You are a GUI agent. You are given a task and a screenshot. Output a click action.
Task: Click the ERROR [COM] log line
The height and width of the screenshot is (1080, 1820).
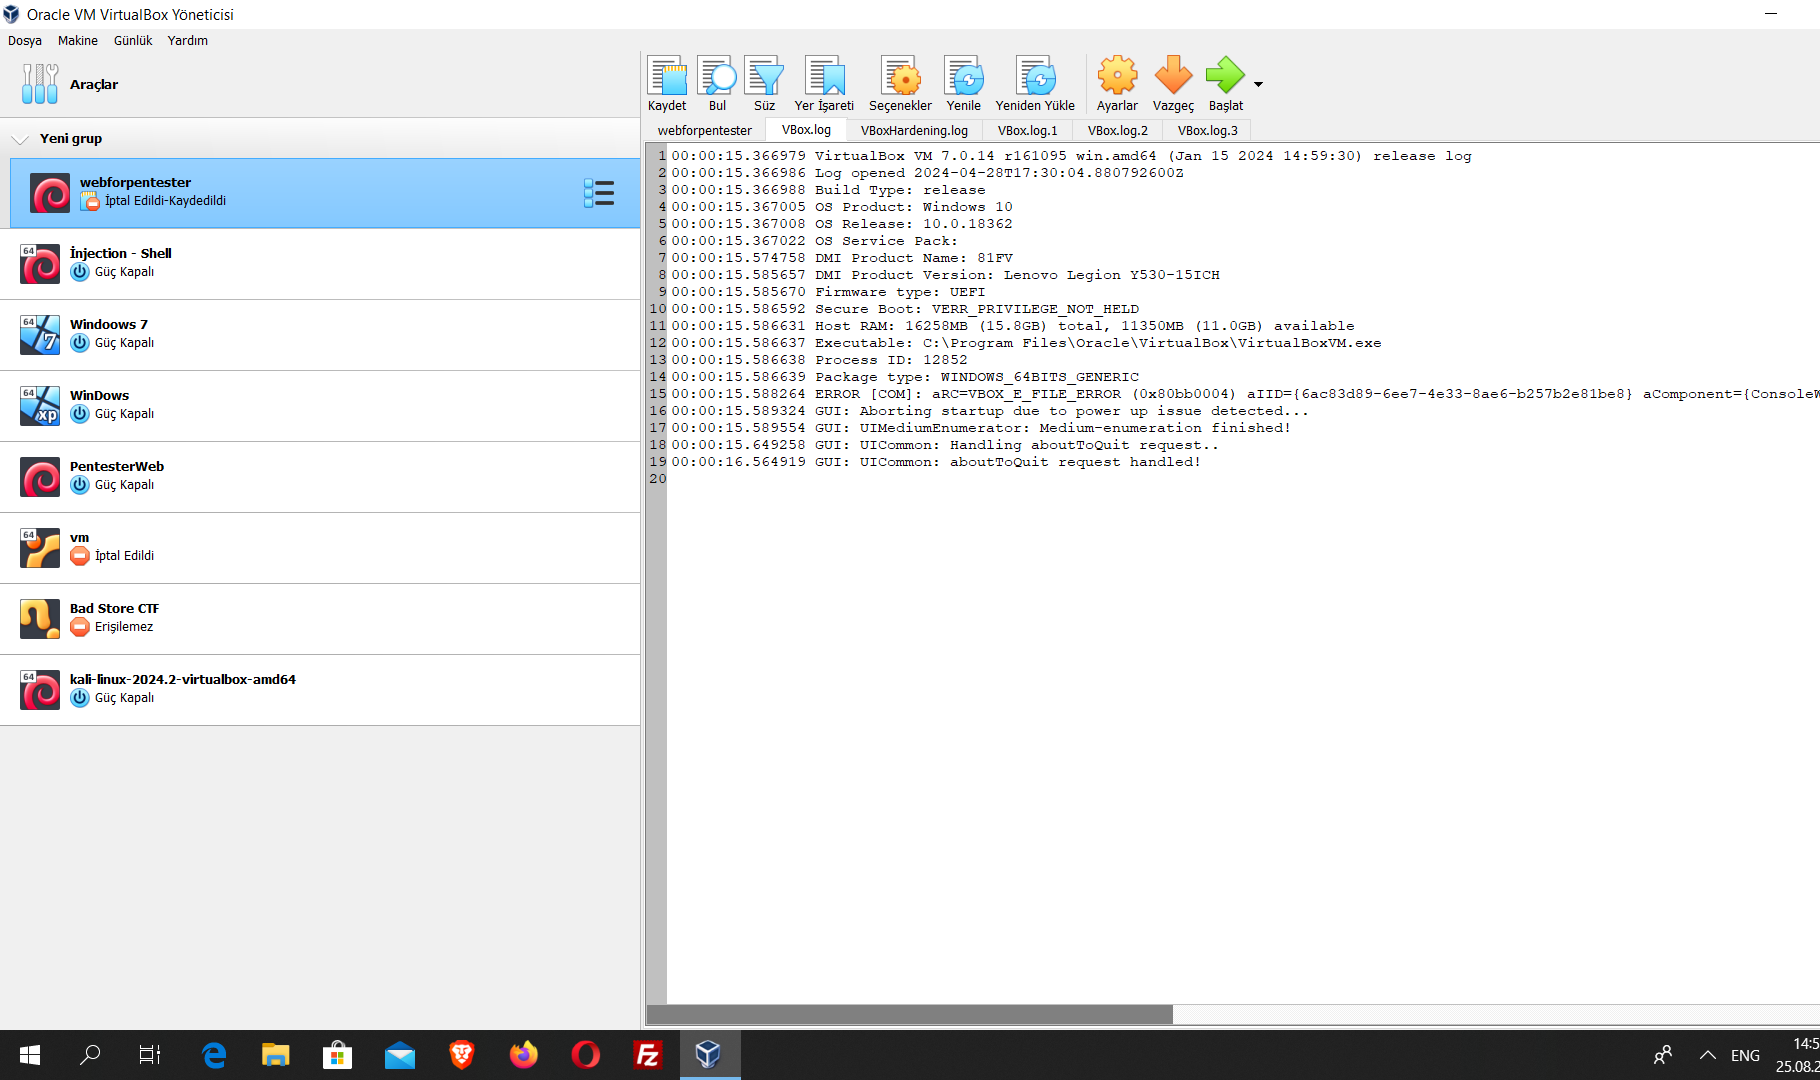[1245, 394]
